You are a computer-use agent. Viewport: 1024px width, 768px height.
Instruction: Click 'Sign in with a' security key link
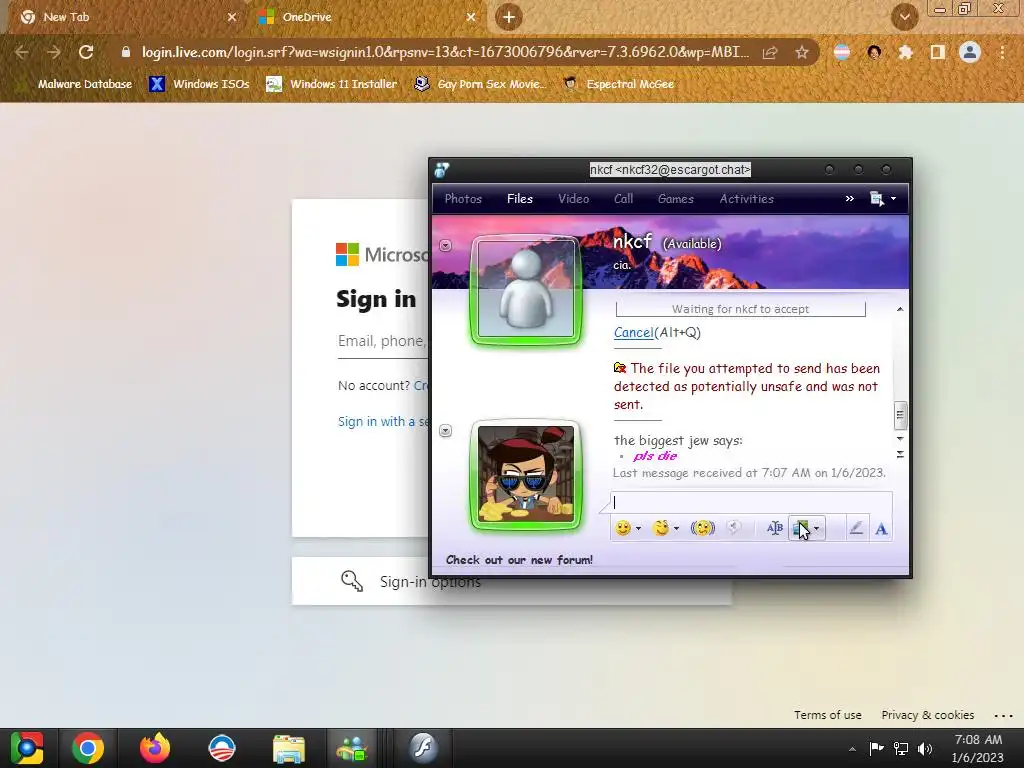pyautogui.click(x=383, y=422)
